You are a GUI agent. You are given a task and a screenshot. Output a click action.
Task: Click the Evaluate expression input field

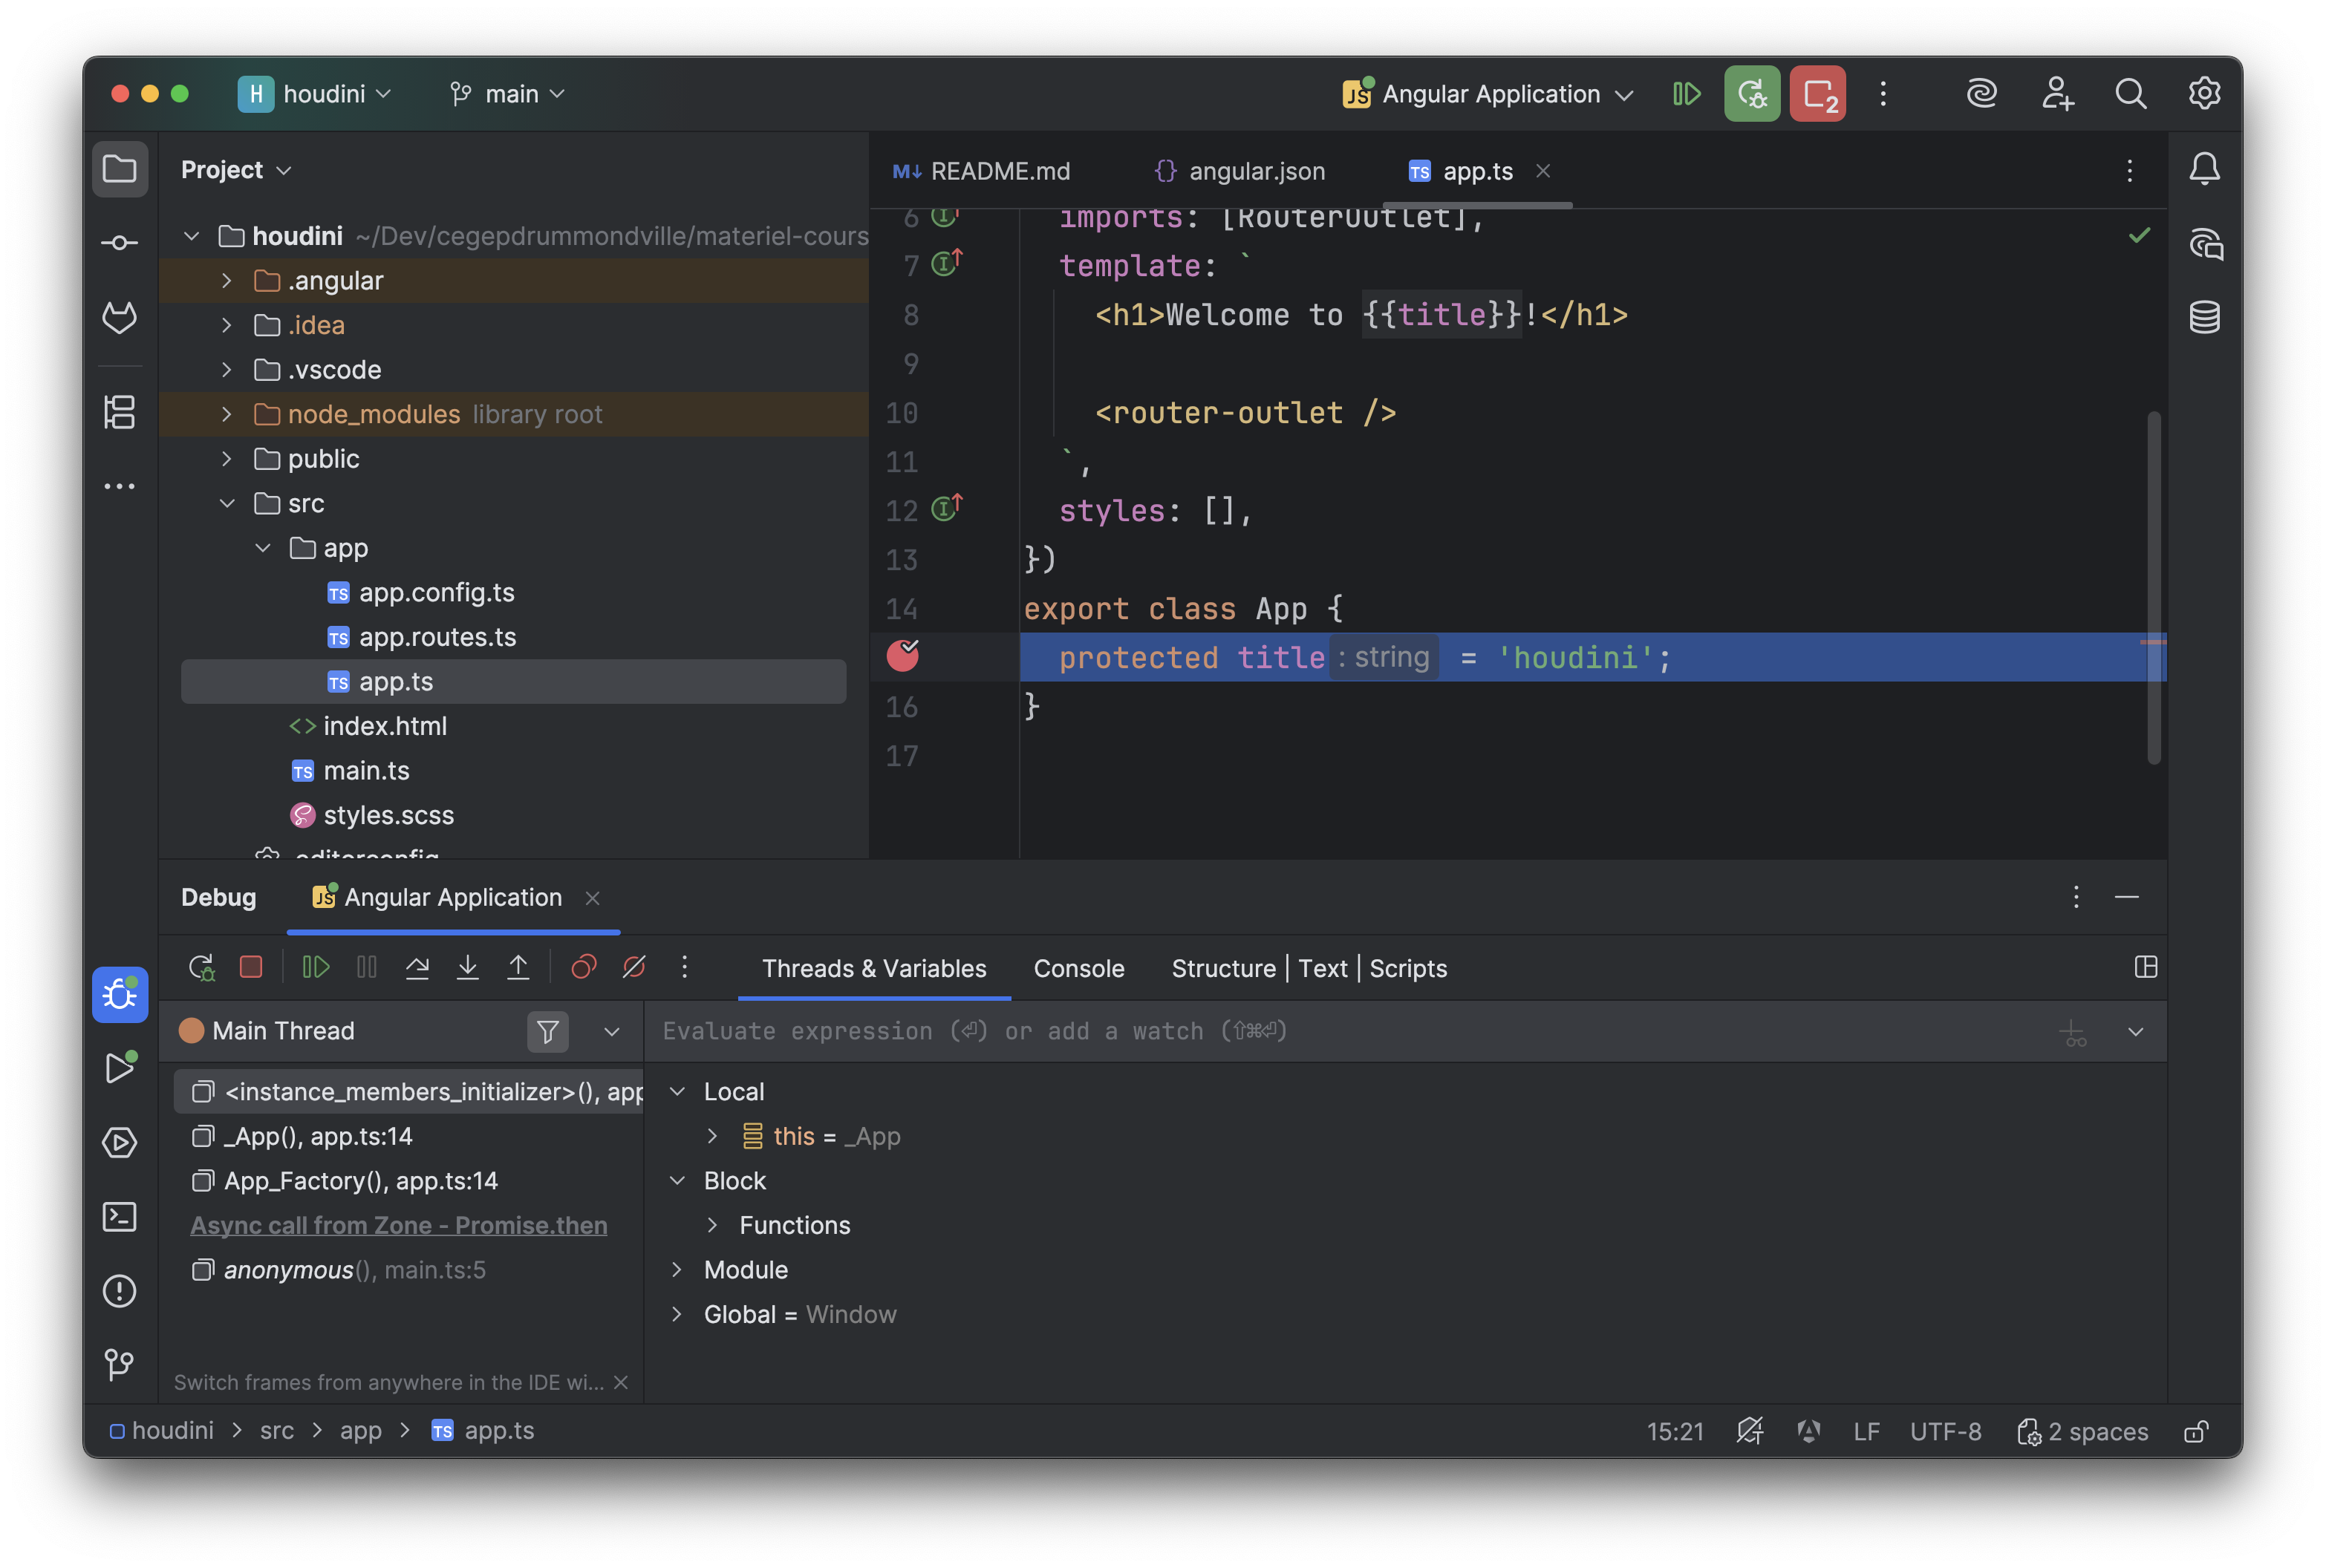(x=1350, y=1031)
